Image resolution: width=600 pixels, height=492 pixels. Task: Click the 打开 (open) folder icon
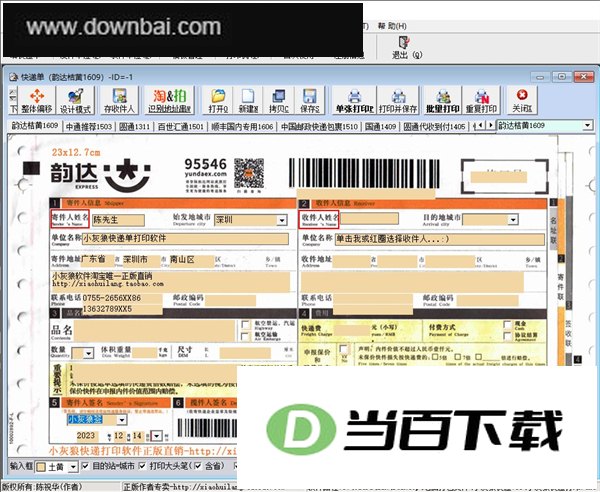218,100
